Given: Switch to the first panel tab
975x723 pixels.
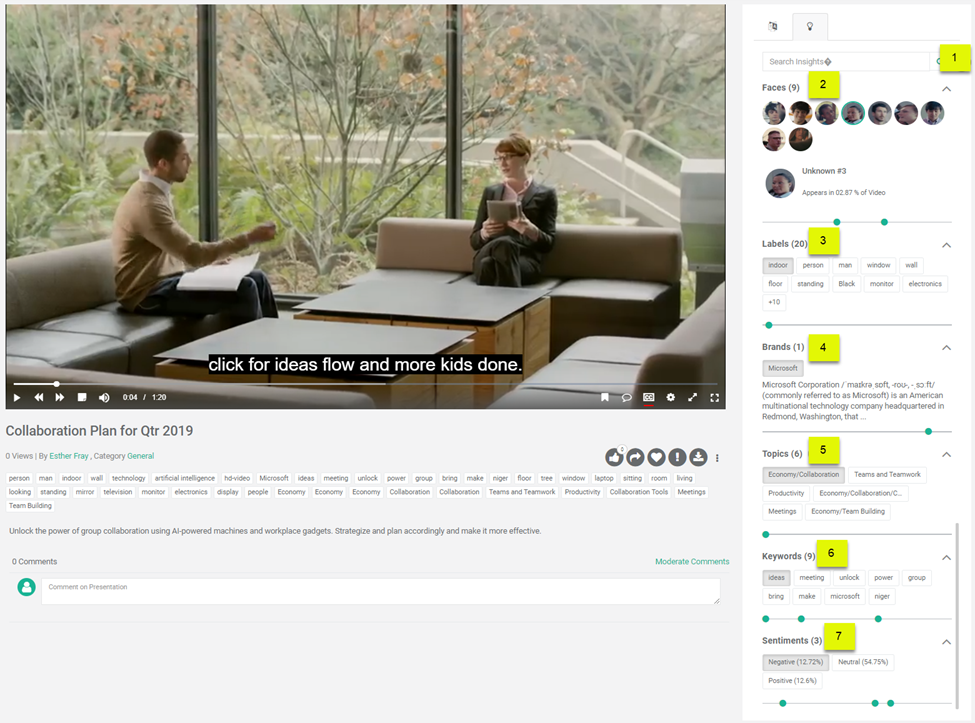Looking at the screenshot, I should 773,27.
